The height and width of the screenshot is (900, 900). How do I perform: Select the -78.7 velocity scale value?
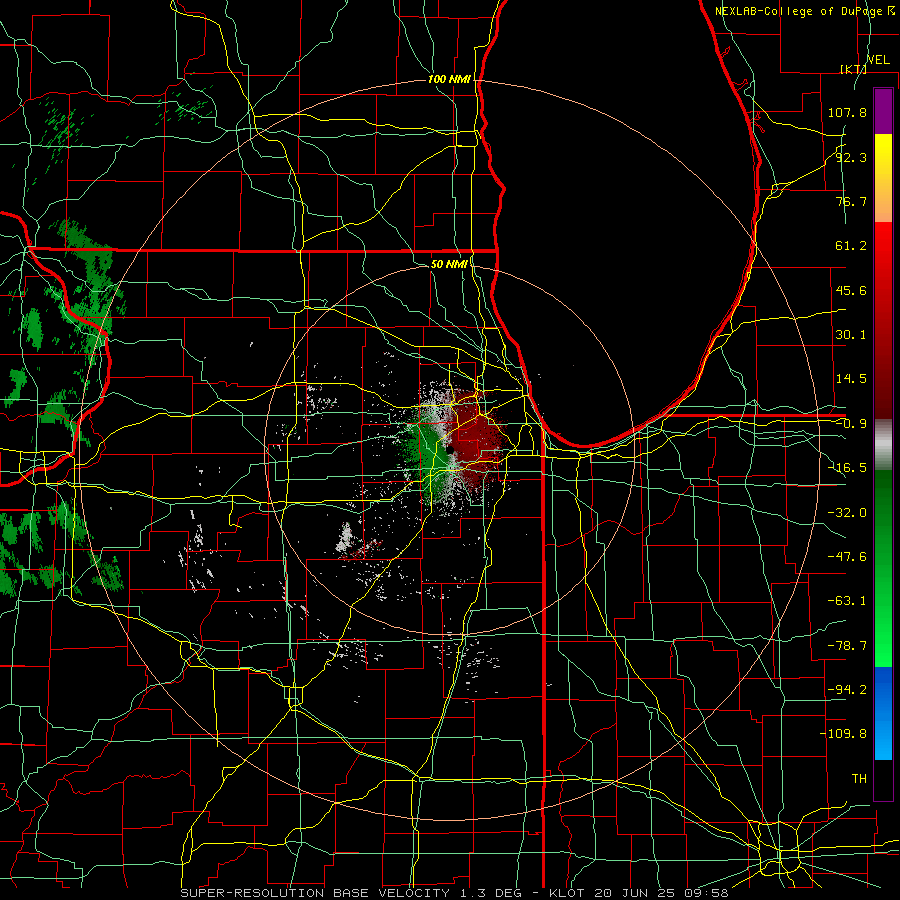[847, 646]
